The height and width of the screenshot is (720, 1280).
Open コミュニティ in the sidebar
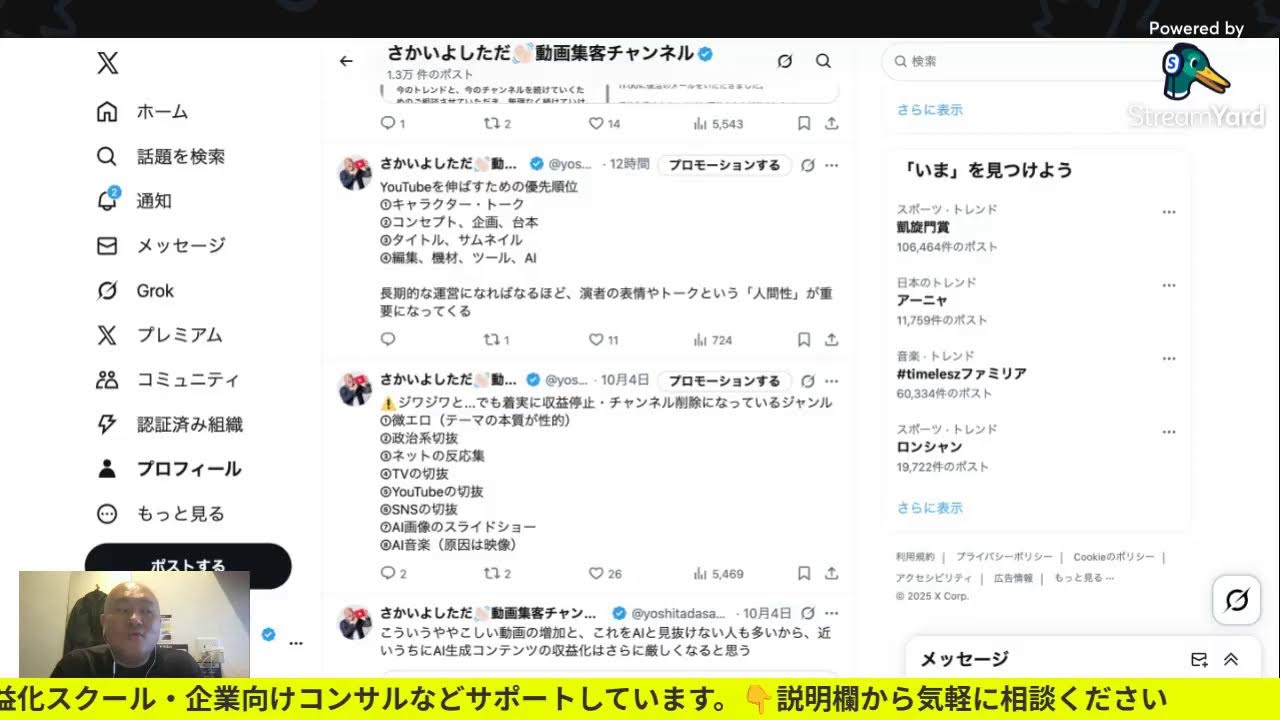pyautogui.click(x=167, y=380)
